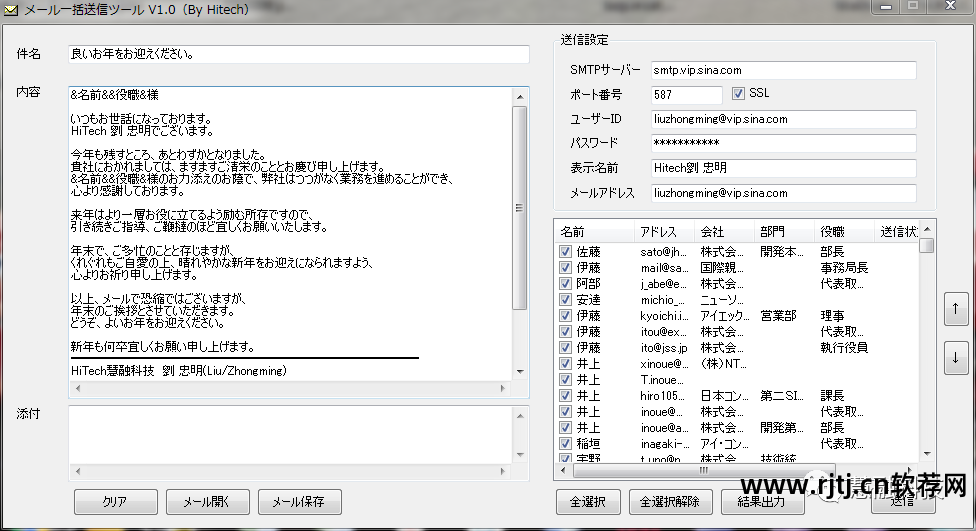
Task: Focus the パスワード field
Action: (x=784, y=143)
